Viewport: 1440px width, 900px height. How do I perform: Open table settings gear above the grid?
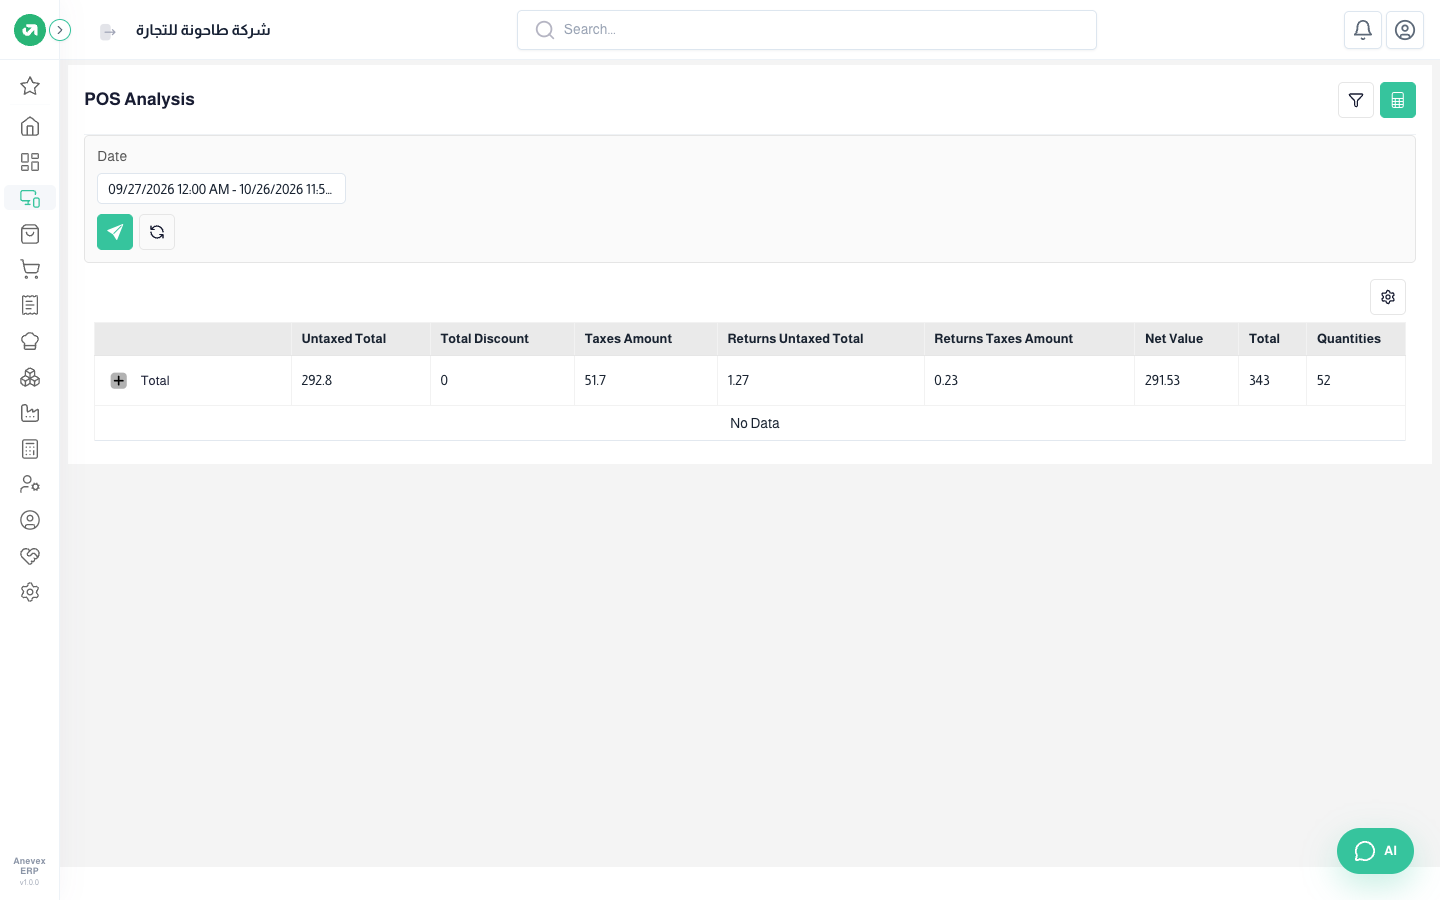(1388, 297)
